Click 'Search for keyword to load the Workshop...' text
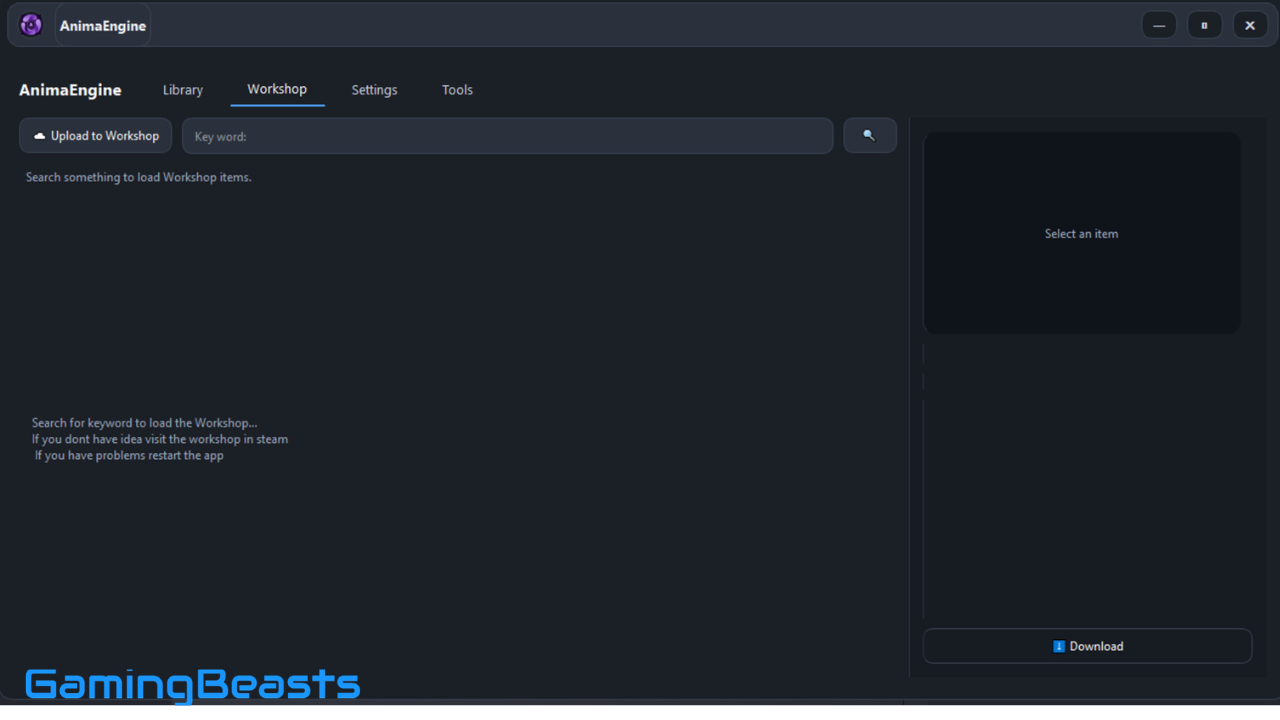1280x720 pixels. pyautogui.click(x=144, y=423)
